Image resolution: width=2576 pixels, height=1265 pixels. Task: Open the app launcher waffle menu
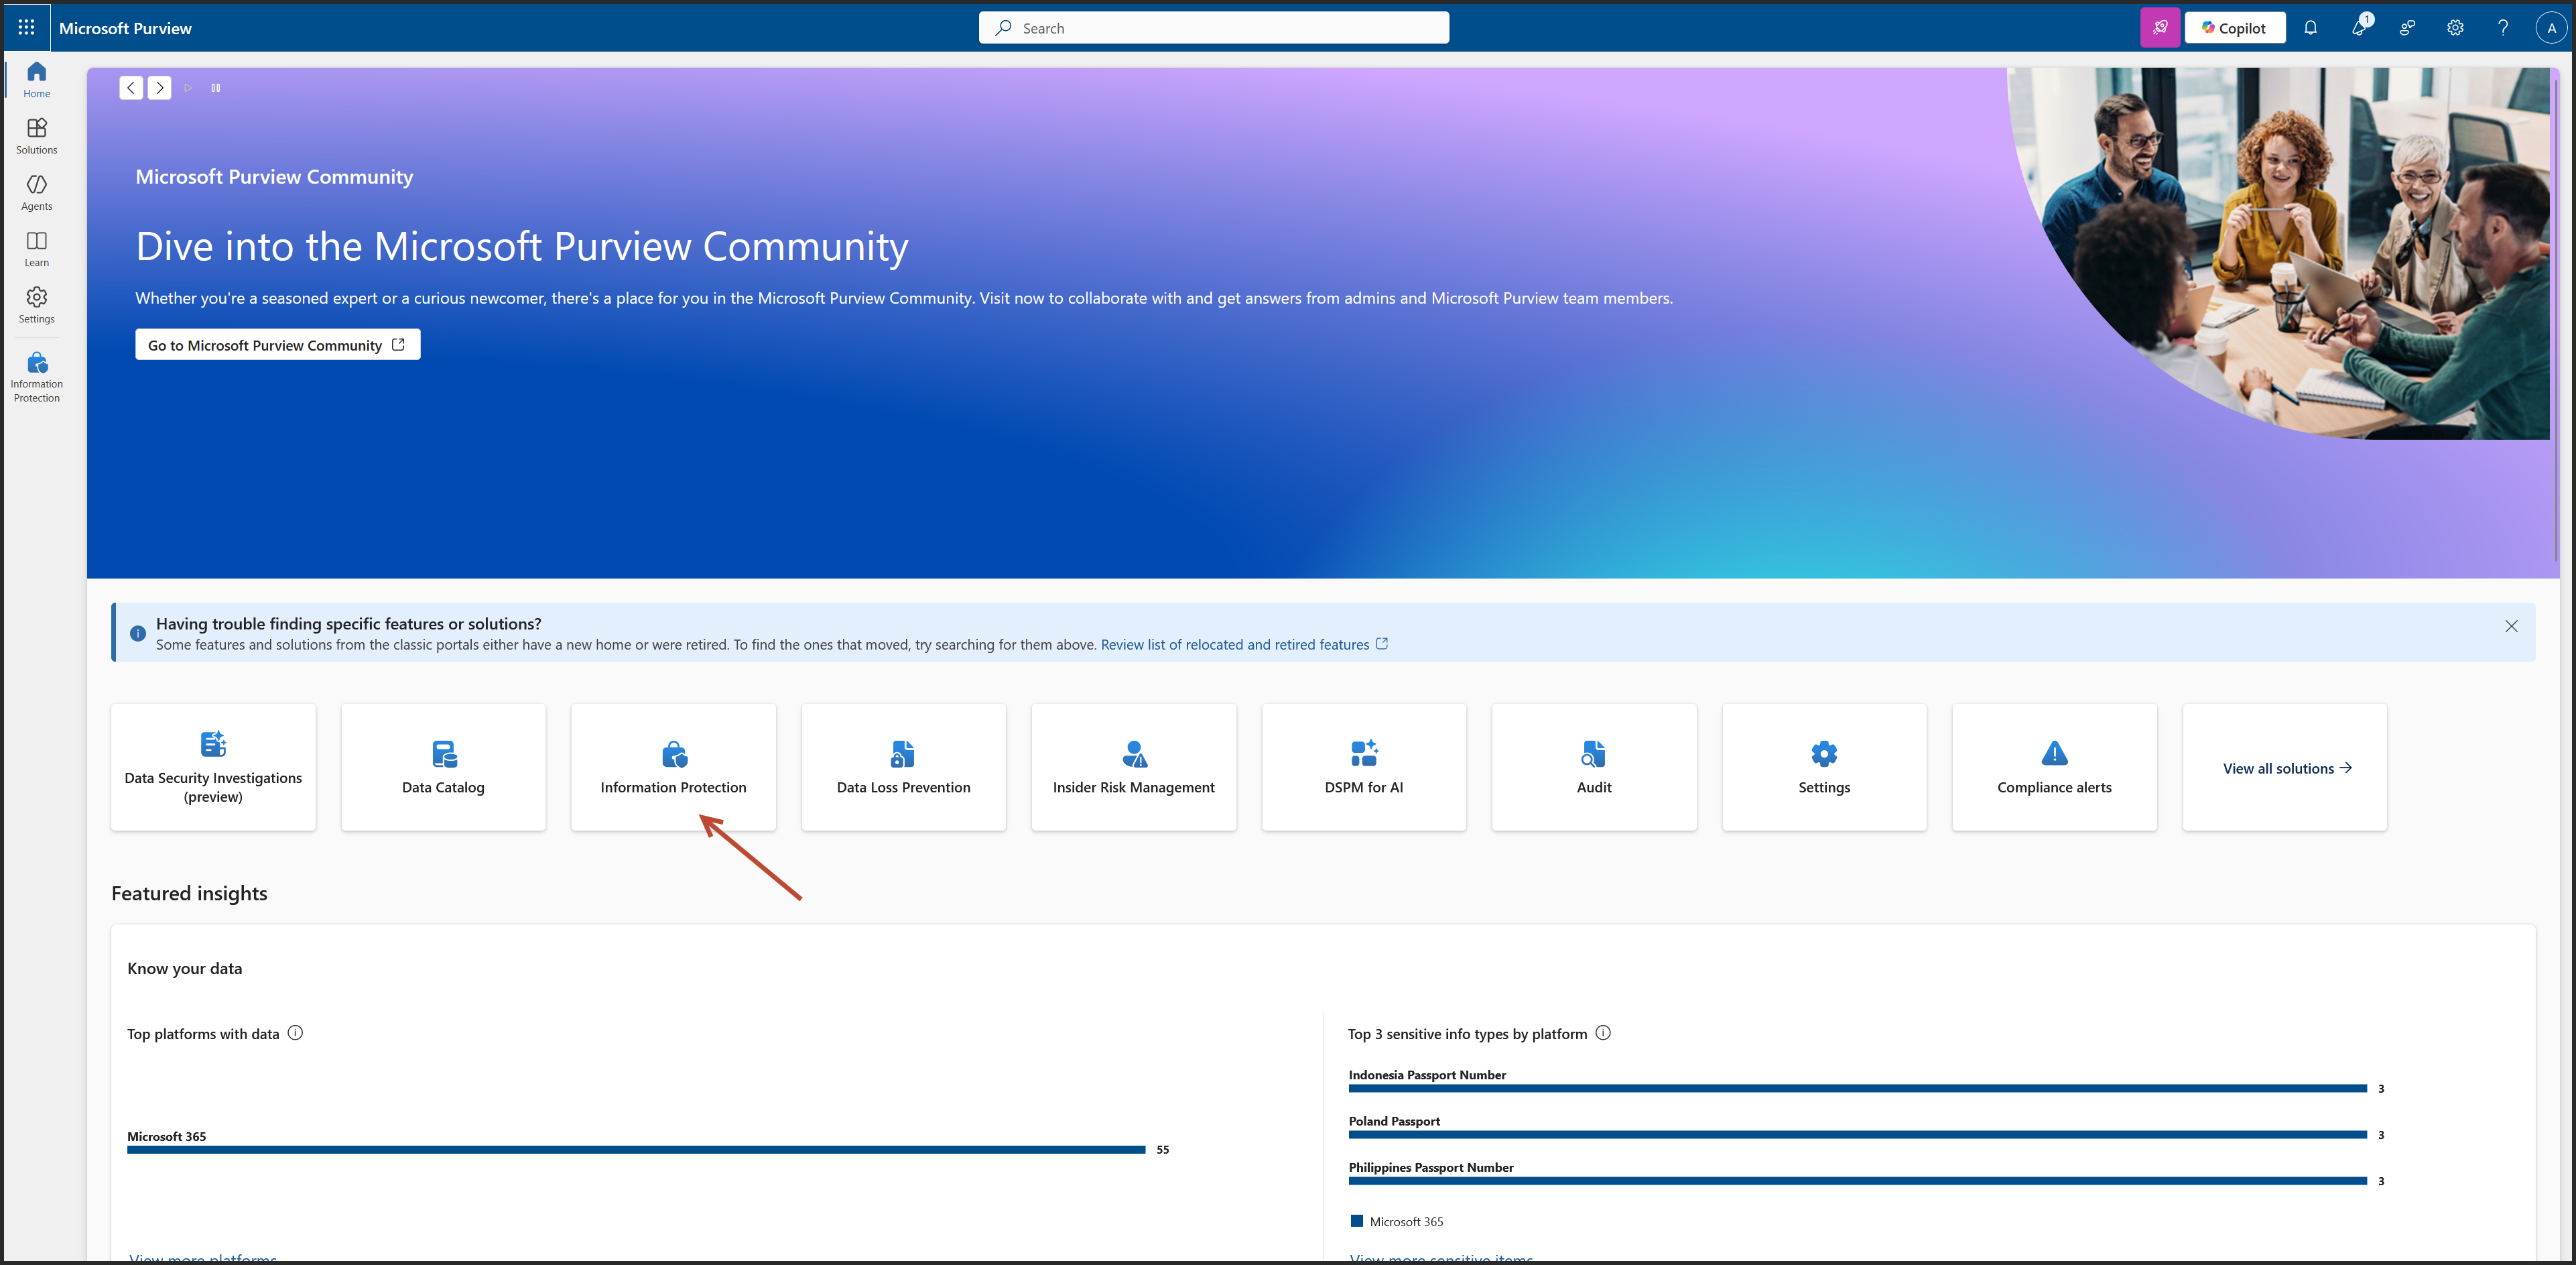click(26, 28)
